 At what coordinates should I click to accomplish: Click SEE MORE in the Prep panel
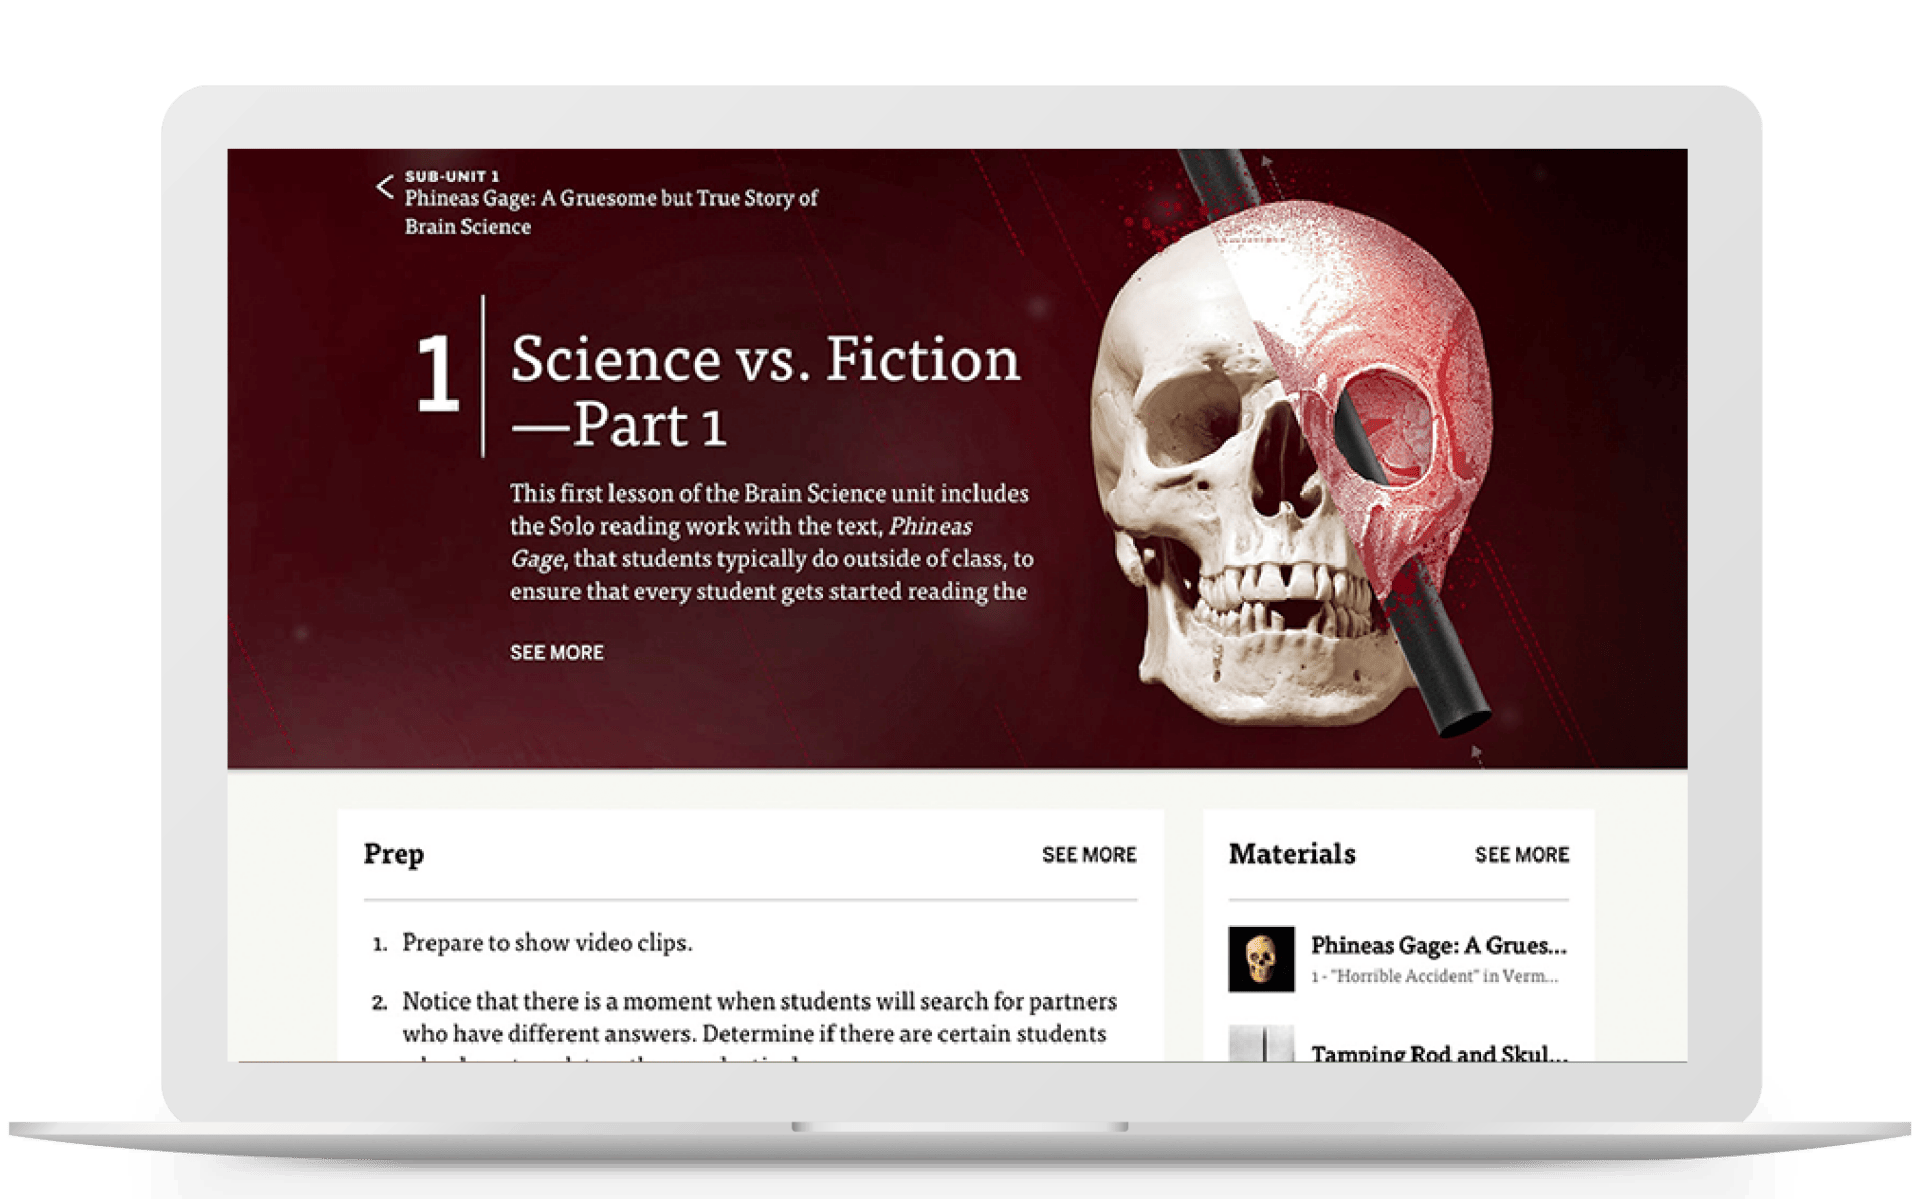coord(1089,855)
